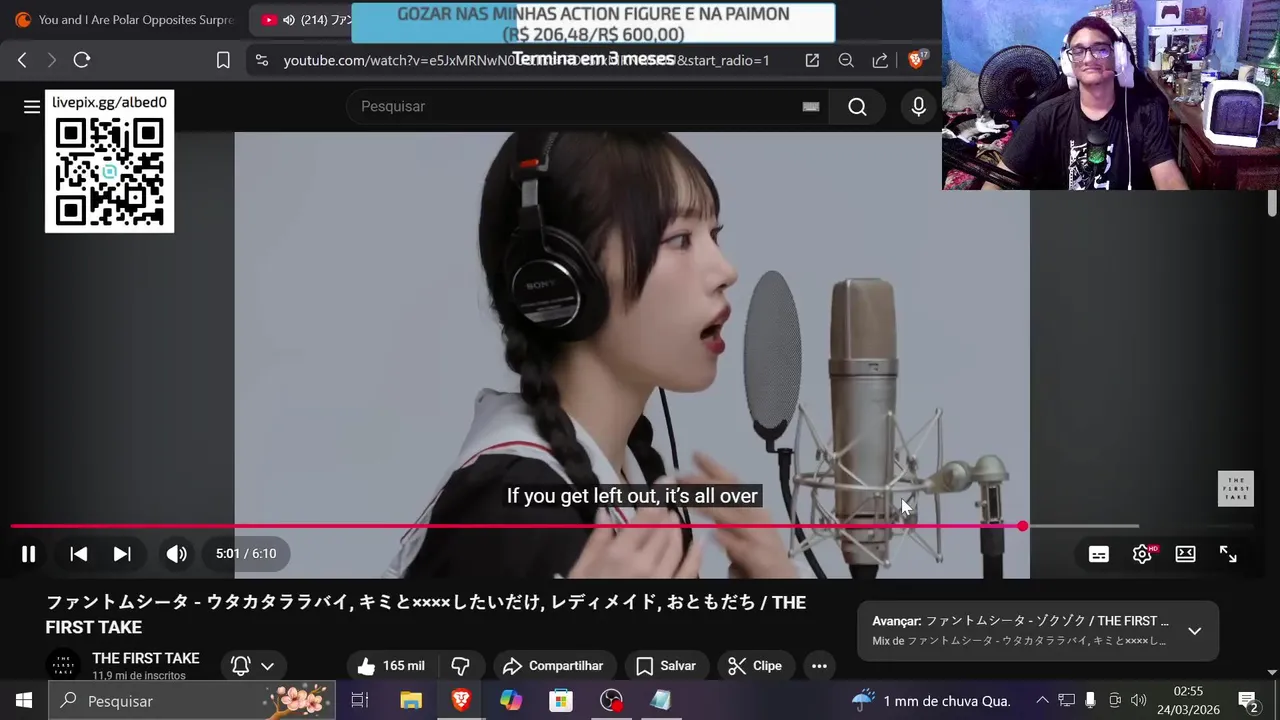Click the Brave browser taskbar icon
Image resolution: width=1280 pixels, height=720 pixels.
tap(461, 700)
